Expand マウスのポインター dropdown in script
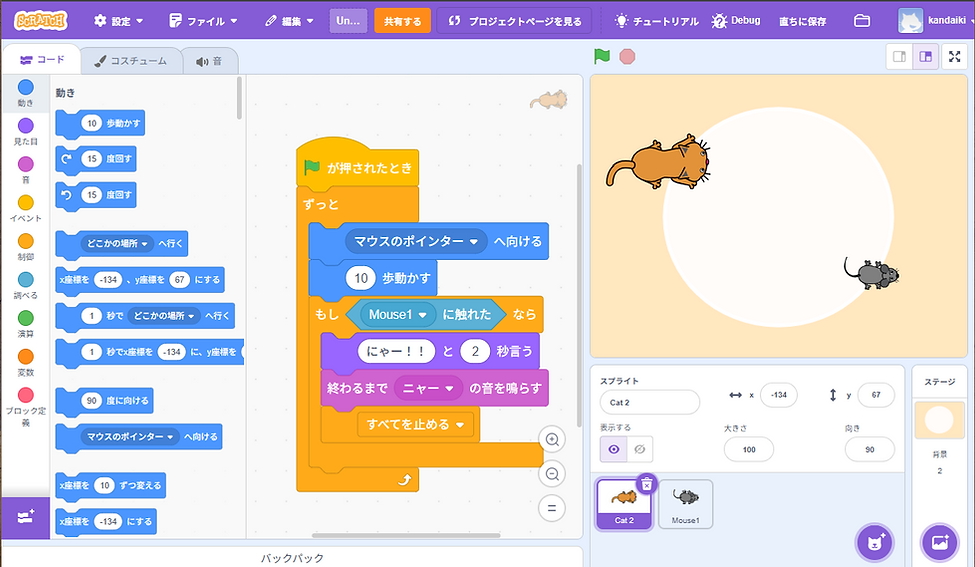Screen dimensions: 975x567 pyautogui.click(x=416, y=241)
